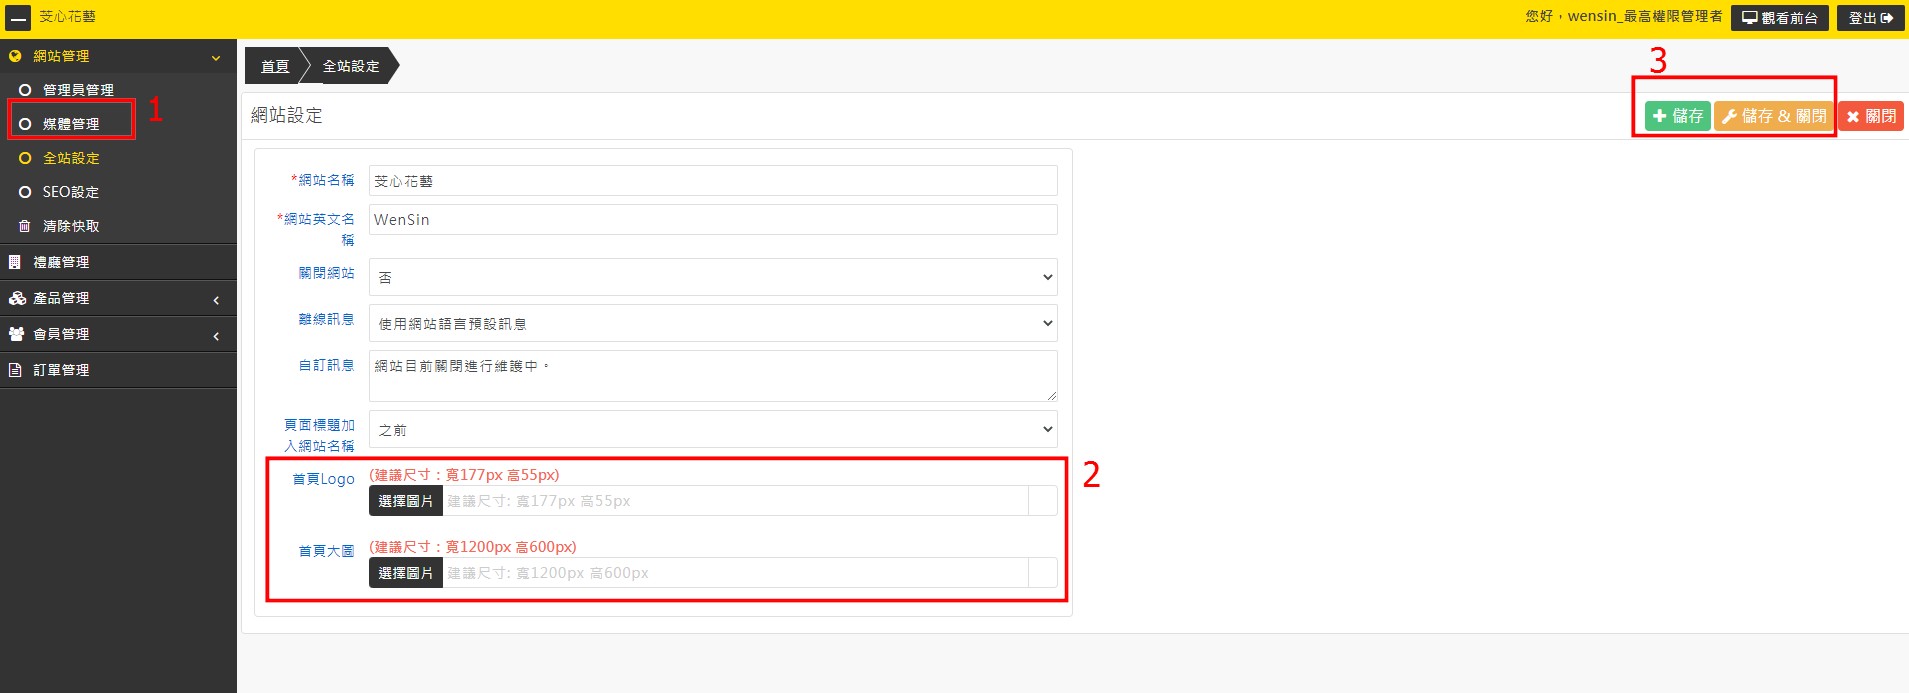Screen dimensions: 1909x693
Task: Click the 產品管理 cubes icon
Action: (x=17, y=298)
